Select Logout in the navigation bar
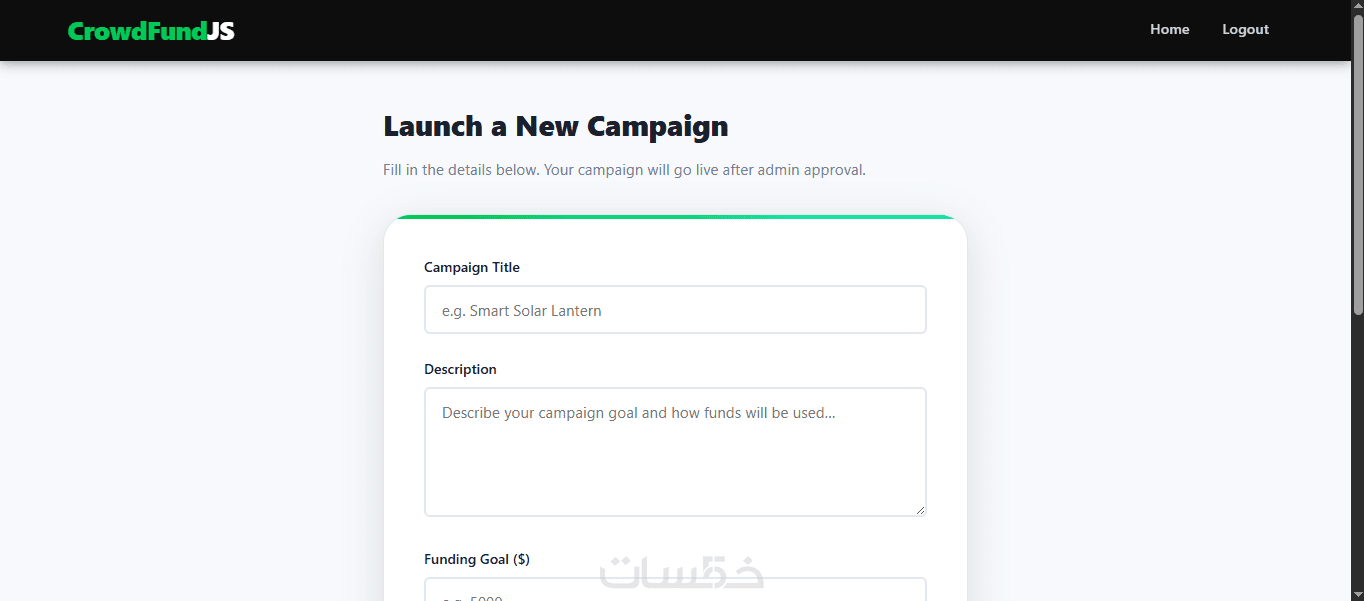Viewport: 1364px width, 601px height. (1245, 30)
